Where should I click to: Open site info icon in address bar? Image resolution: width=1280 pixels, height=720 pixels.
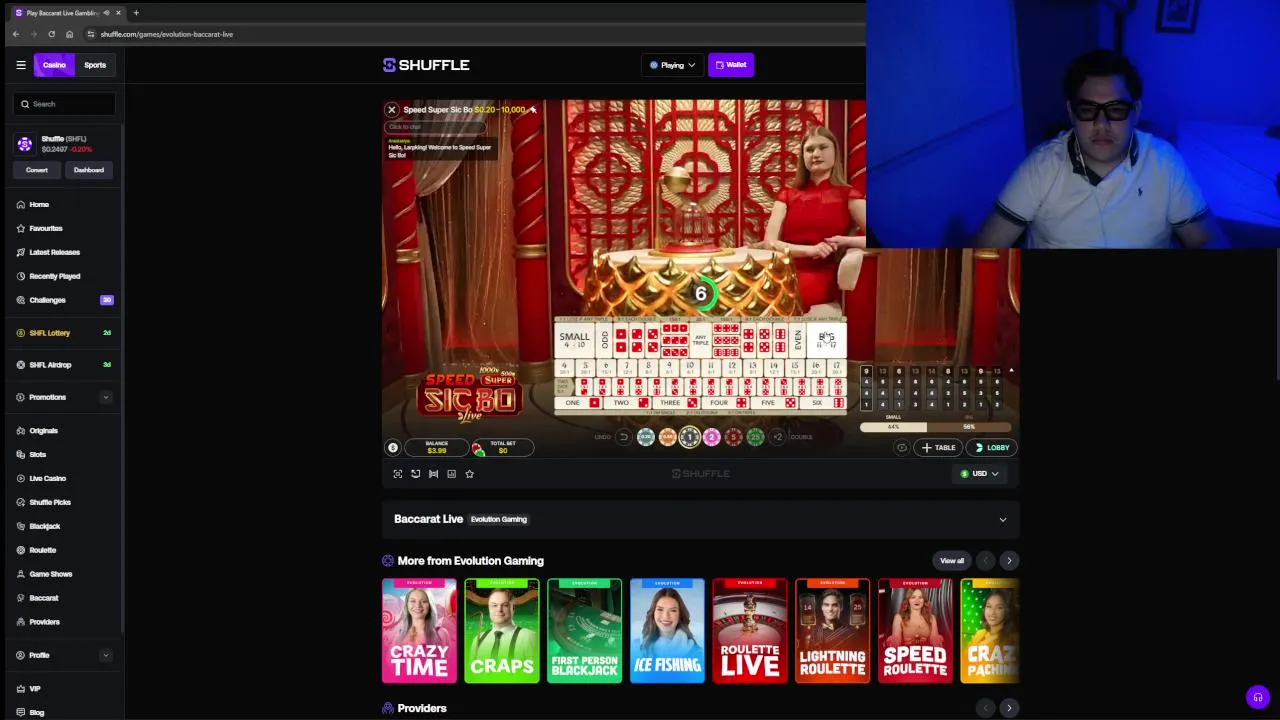click(x=90, y=34)
